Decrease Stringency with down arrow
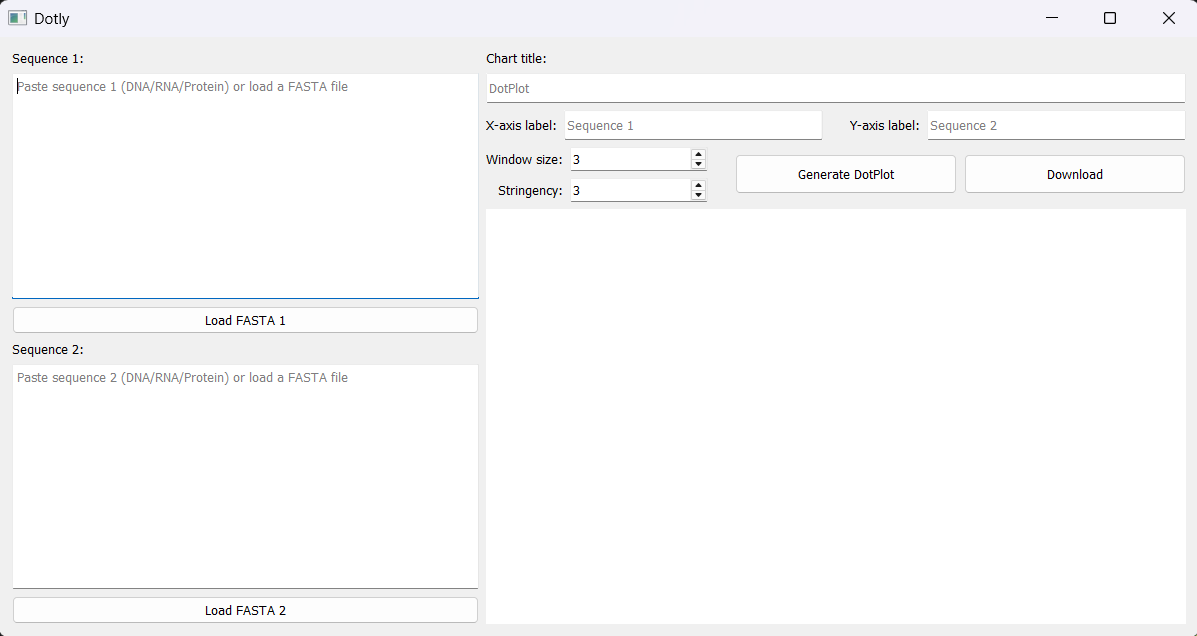 tap(697, 194)
